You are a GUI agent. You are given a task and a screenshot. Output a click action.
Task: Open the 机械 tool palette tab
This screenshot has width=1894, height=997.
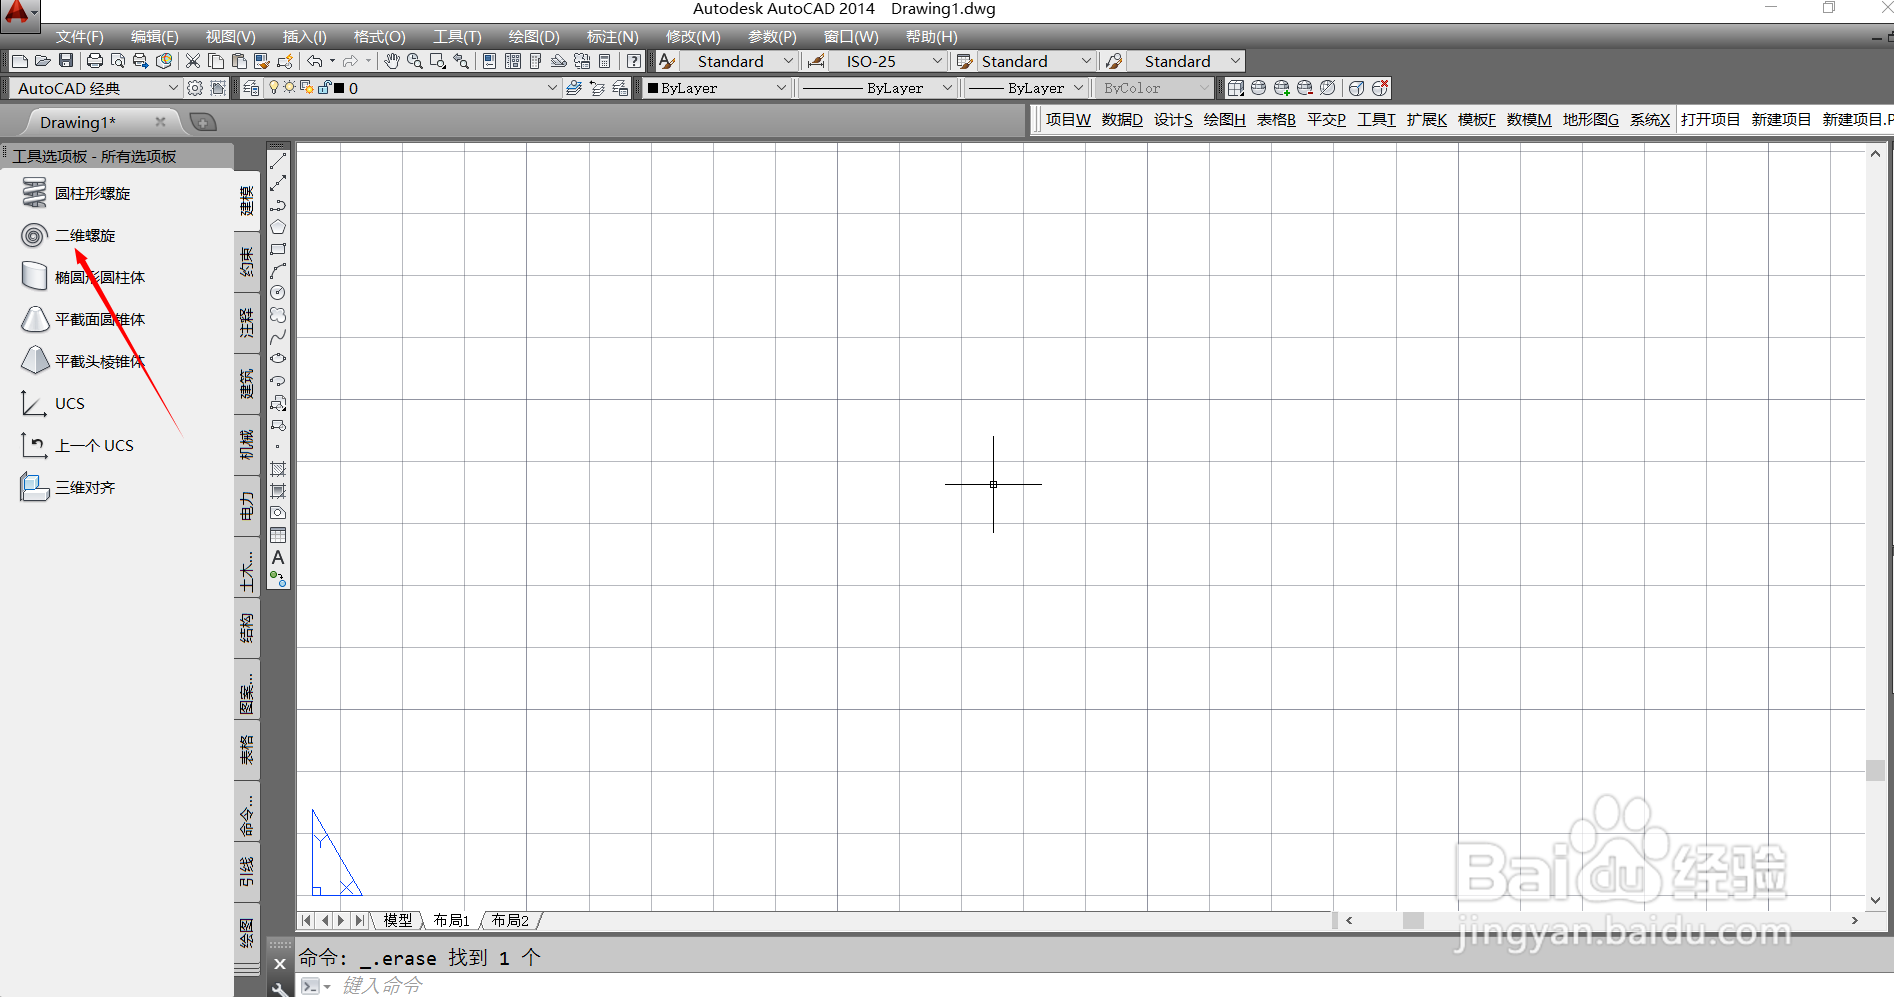pos(247,444)
